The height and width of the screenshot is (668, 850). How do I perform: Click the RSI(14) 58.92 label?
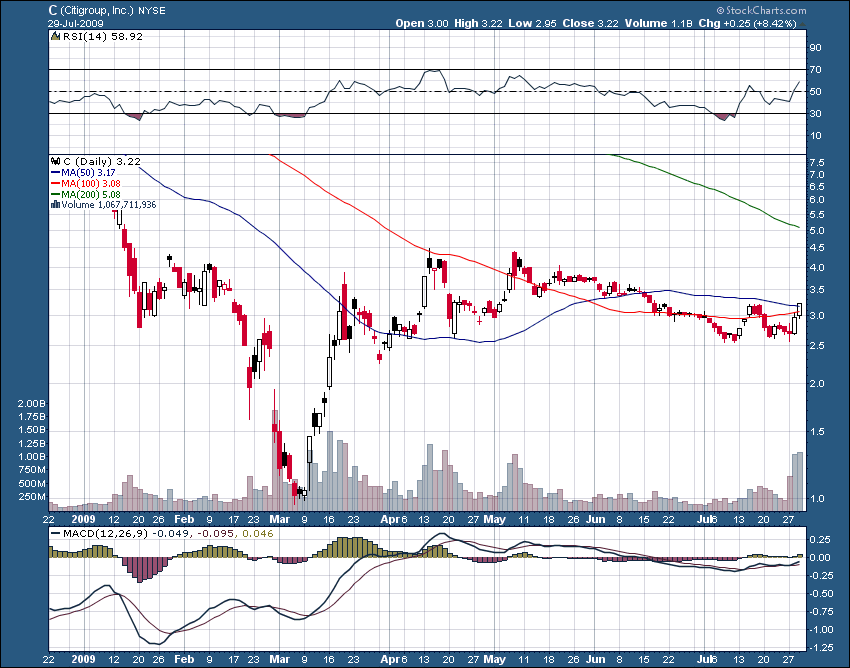pyautogui.click(x=103, y=36)
